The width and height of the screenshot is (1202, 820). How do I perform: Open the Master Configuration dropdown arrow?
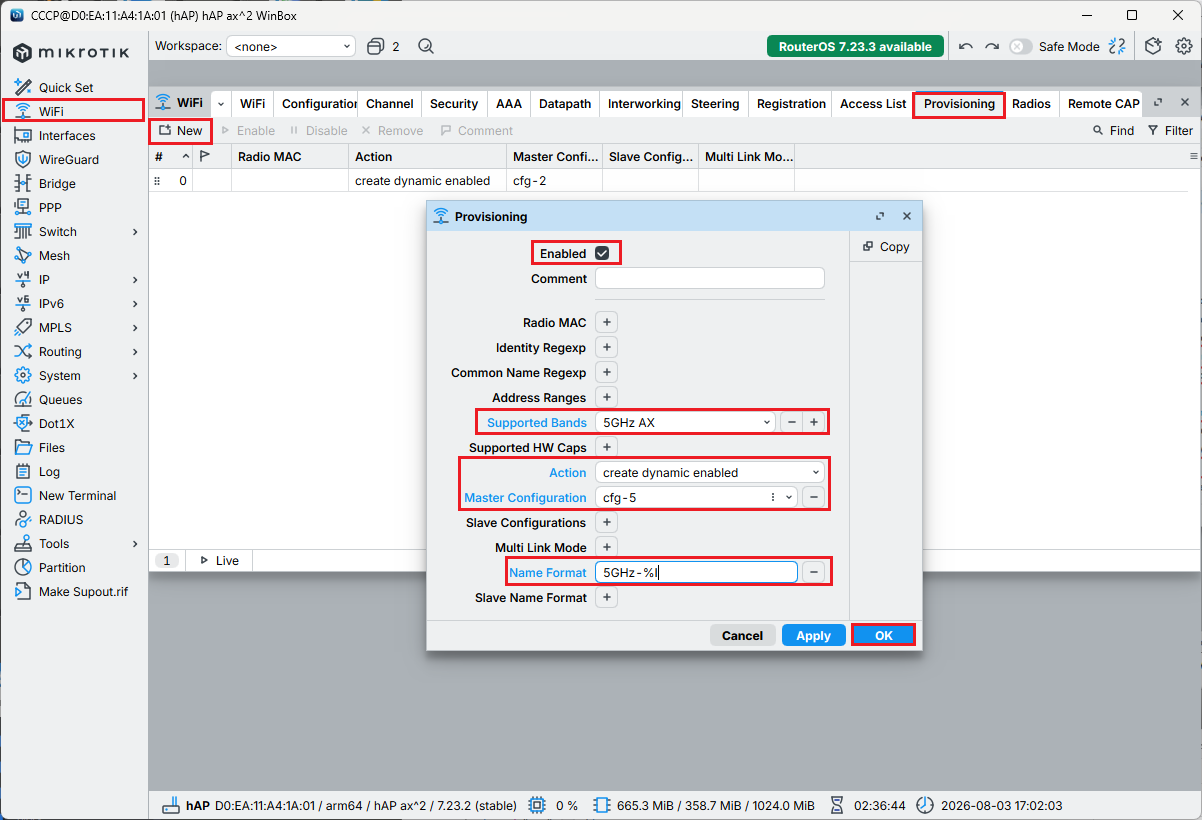coord(789,497)
